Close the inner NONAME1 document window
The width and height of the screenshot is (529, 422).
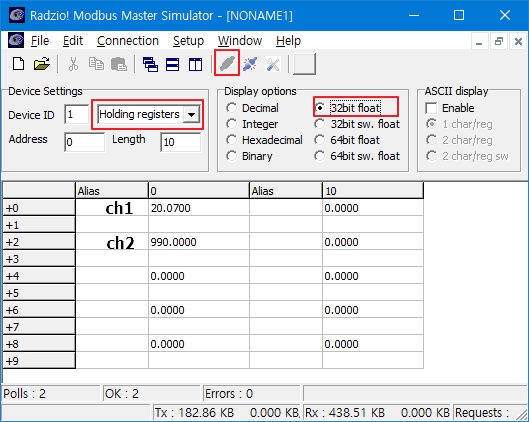[518, 41]
